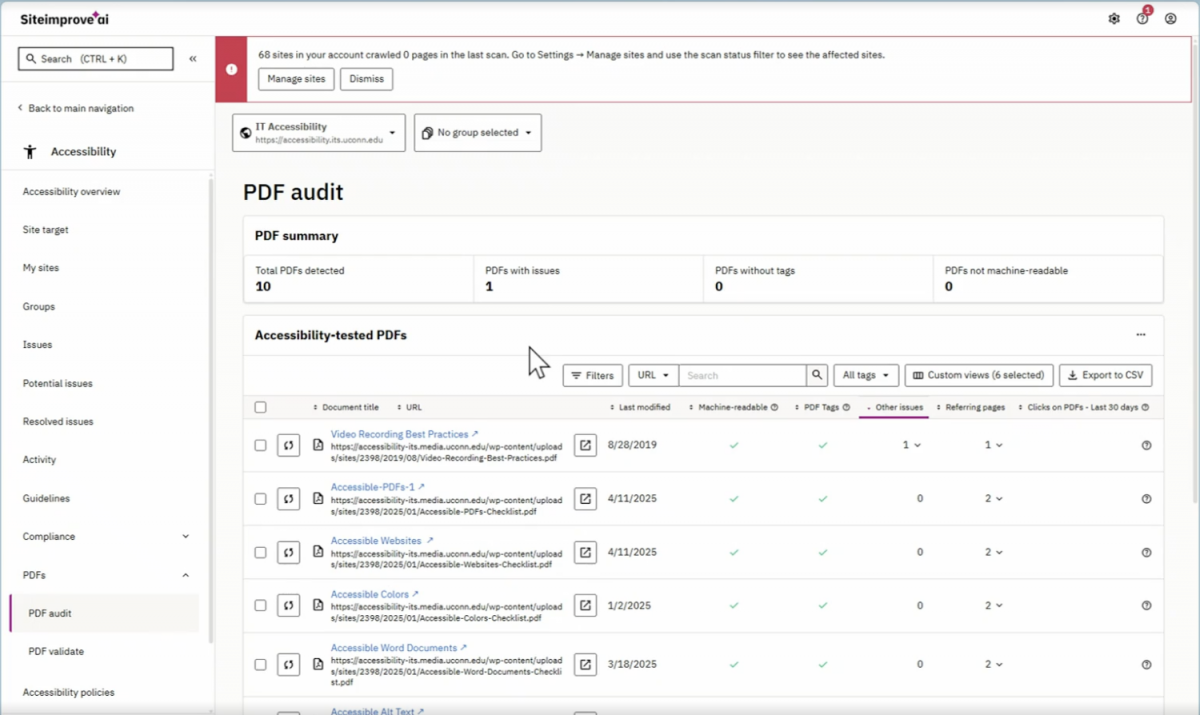This screenshot has height=715, width=1200.
Task: Click the recheck icon for Accessible Websites
Action: (288, 552)
